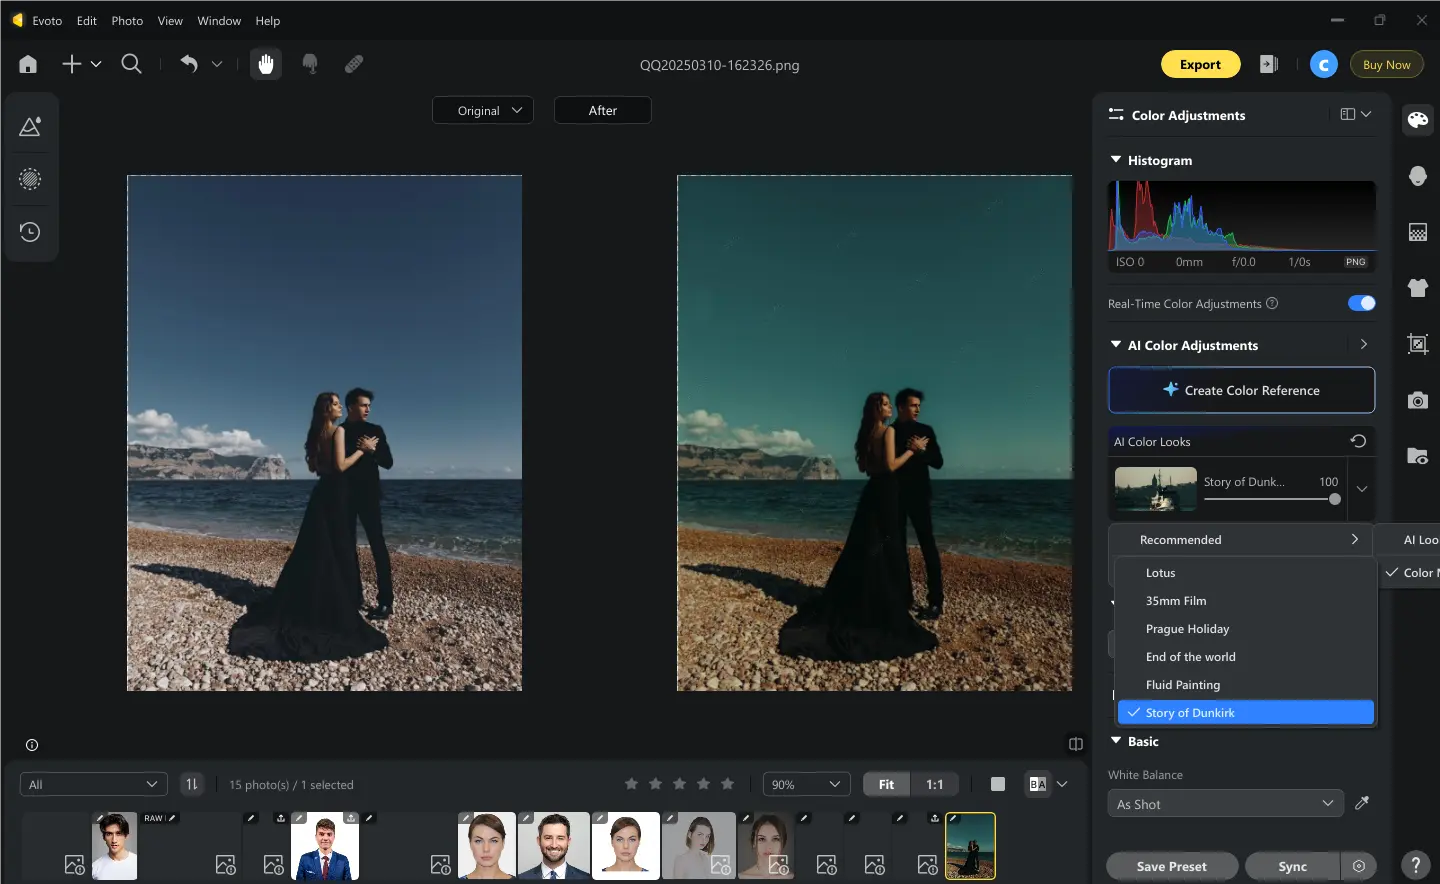Toggle the Before/After BA view button
The height and width of the screenshot is (884, 1440).
1038,784
